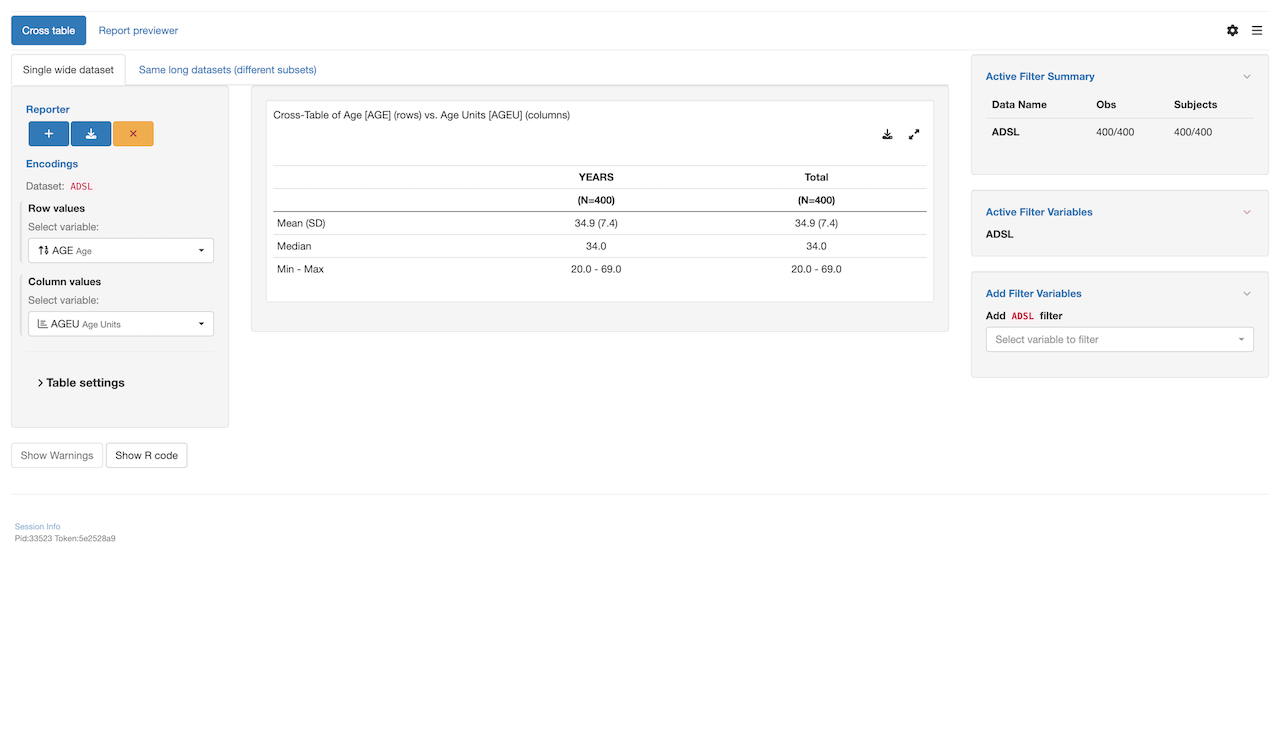Click the orange reset reporter button
Image resolution: width=1280 pixels, height=738 pixels.
coord(133,134)
